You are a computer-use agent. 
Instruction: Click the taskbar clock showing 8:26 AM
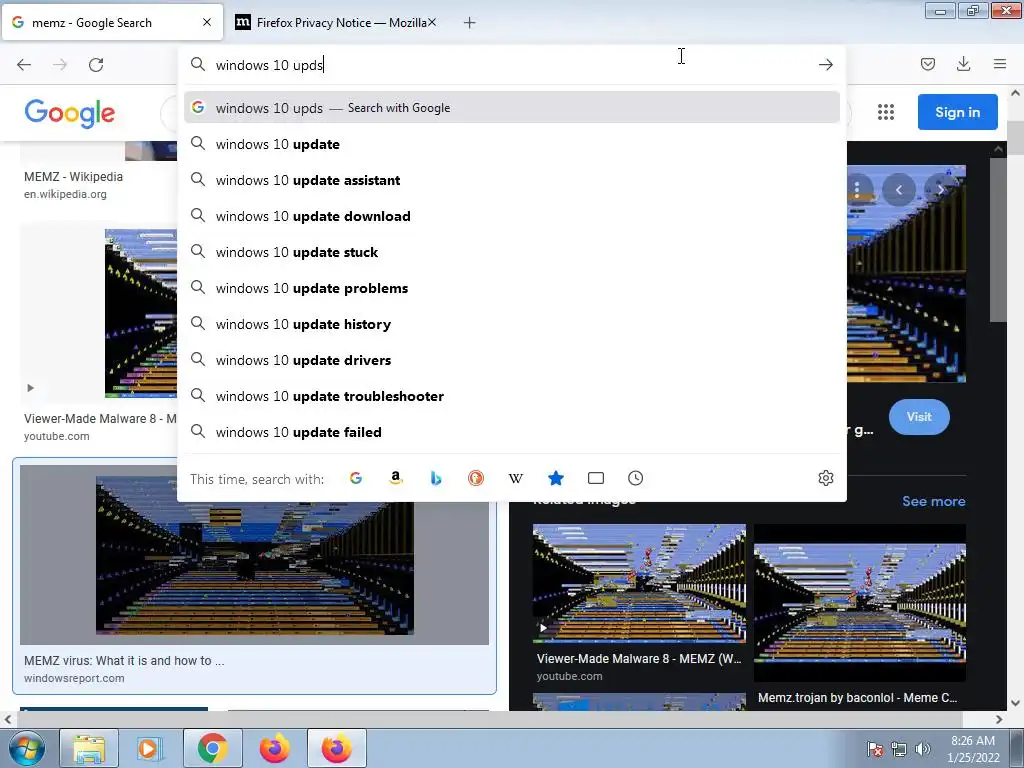click(x=973, y=749)
